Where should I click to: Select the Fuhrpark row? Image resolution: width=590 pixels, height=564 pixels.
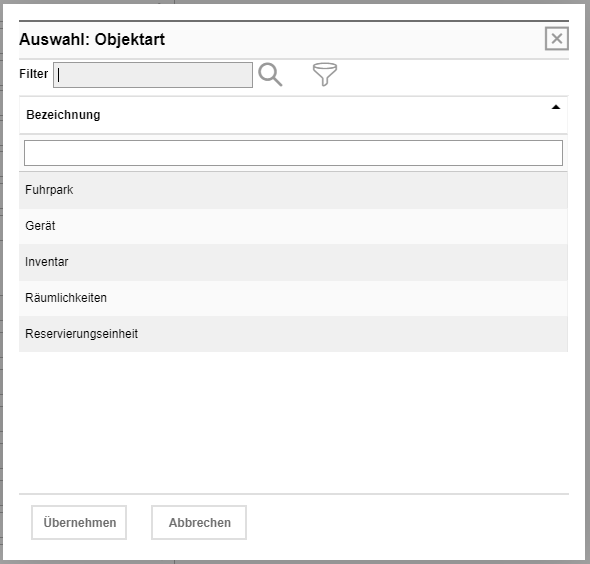(293, 190)
